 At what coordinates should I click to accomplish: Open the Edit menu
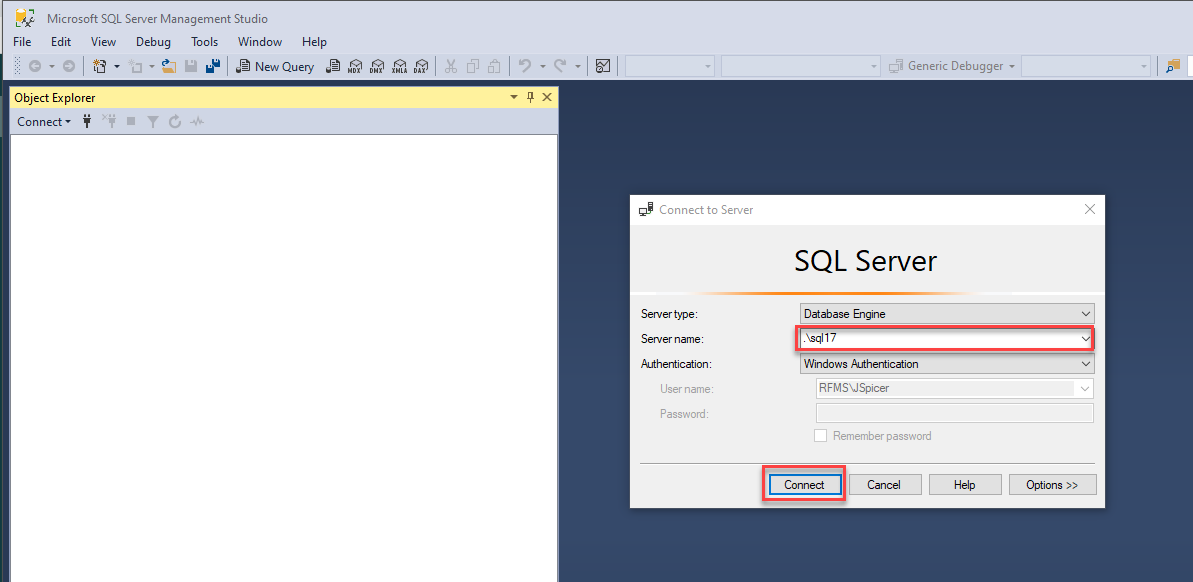[x=61, y=42]
